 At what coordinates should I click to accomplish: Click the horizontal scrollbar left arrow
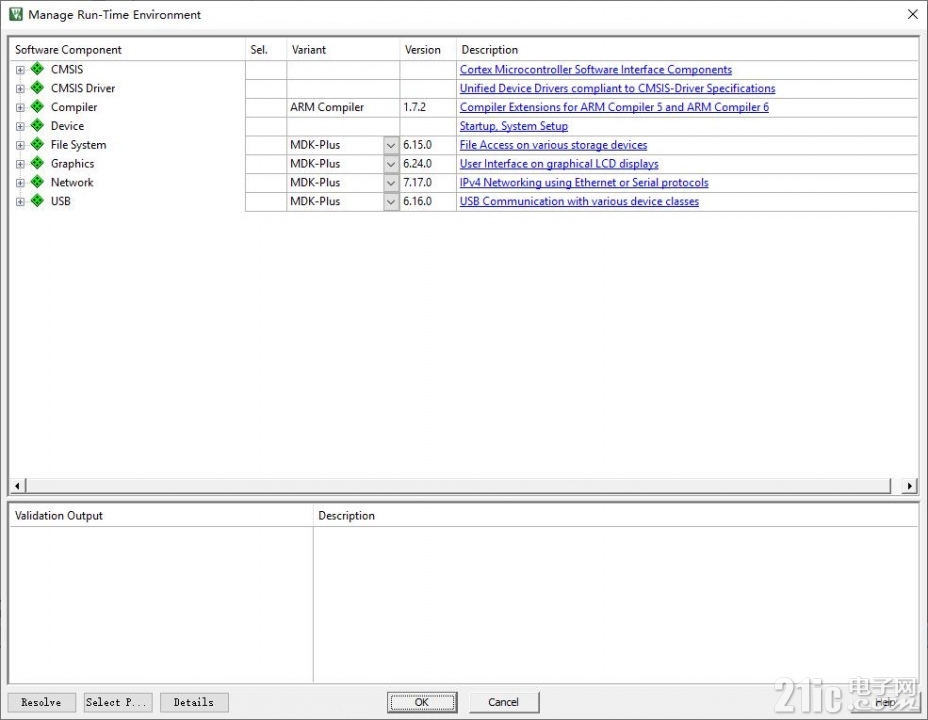[17, 486]
